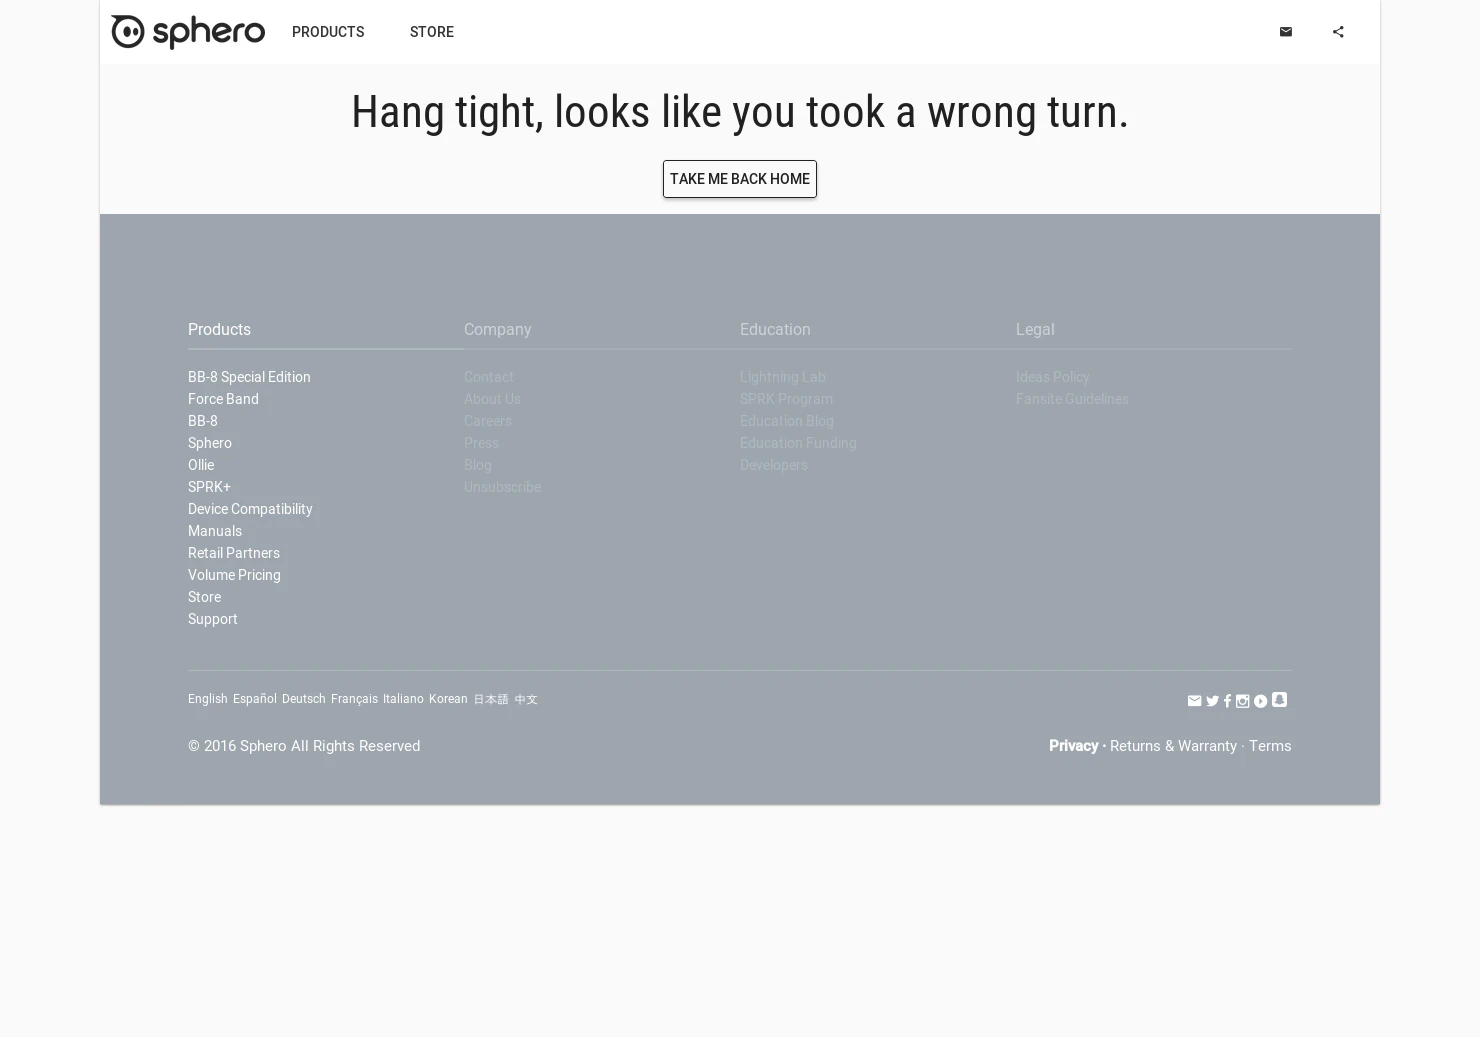Switch language to Français
The width and height of the screenshot is (1480, 1037).
click(354, 699)
